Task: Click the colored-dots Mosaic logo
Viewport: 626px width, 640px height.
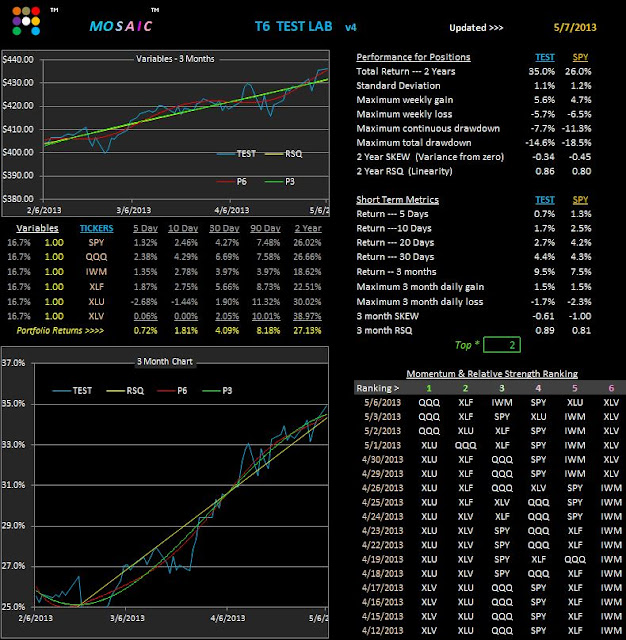Action: click(x=26, y=21)
